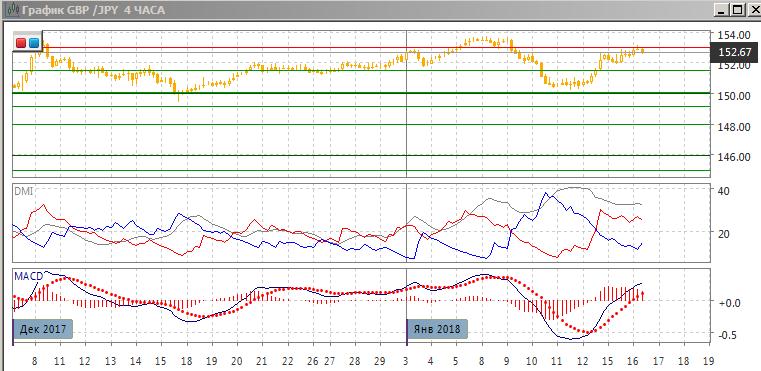Select the Янв 2018 month marker
Screen dimensions: 761x371
[437, 329]
